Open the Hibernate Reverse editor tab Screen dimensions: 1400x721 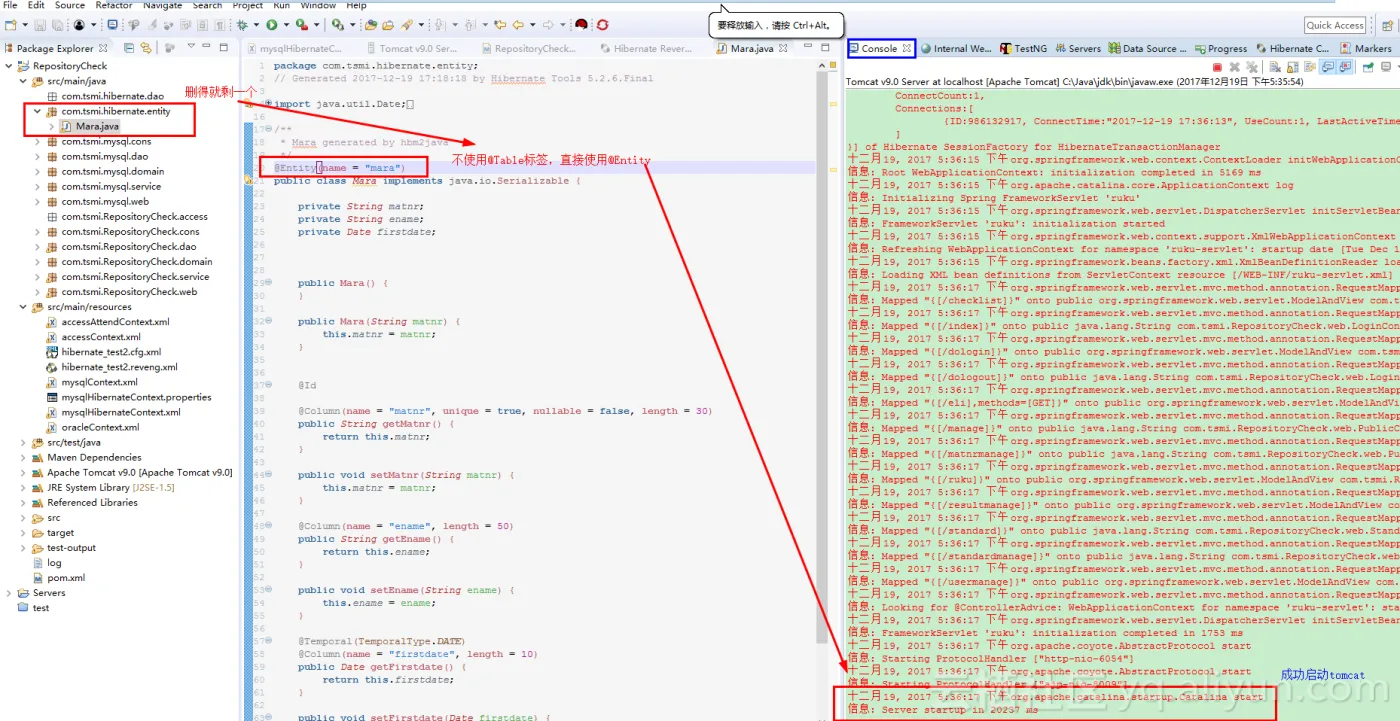click(x=645, y=48)
